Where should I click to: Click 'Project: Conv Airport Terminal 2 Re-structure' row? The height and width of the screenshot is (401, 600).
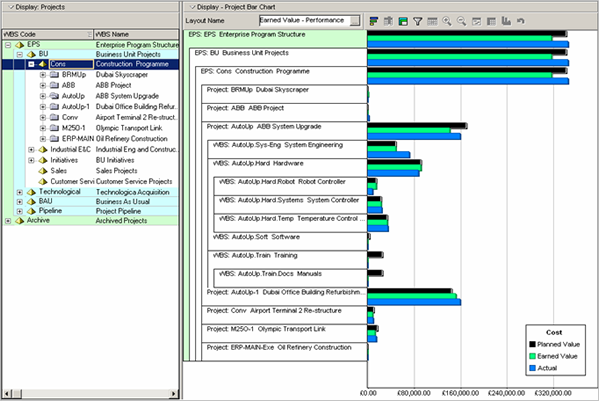point(284,315)
